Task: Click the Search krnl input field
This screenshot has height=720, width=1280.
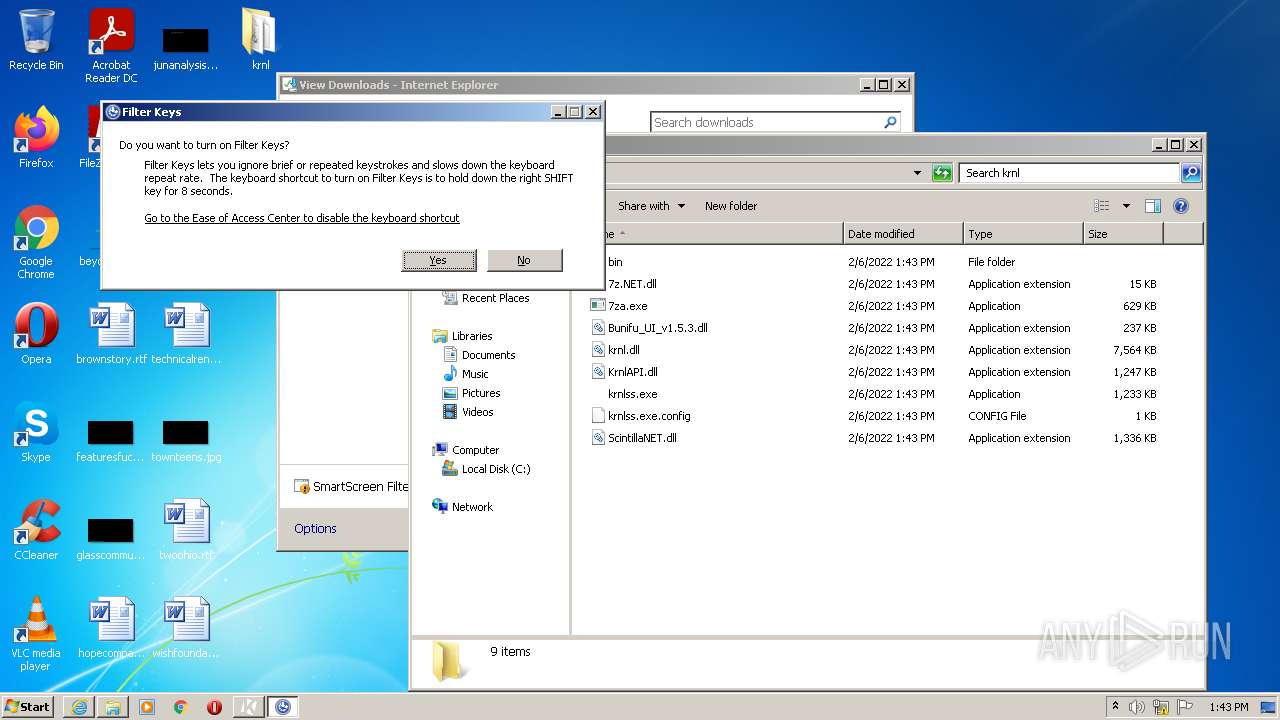Action: pos(1068,173)
